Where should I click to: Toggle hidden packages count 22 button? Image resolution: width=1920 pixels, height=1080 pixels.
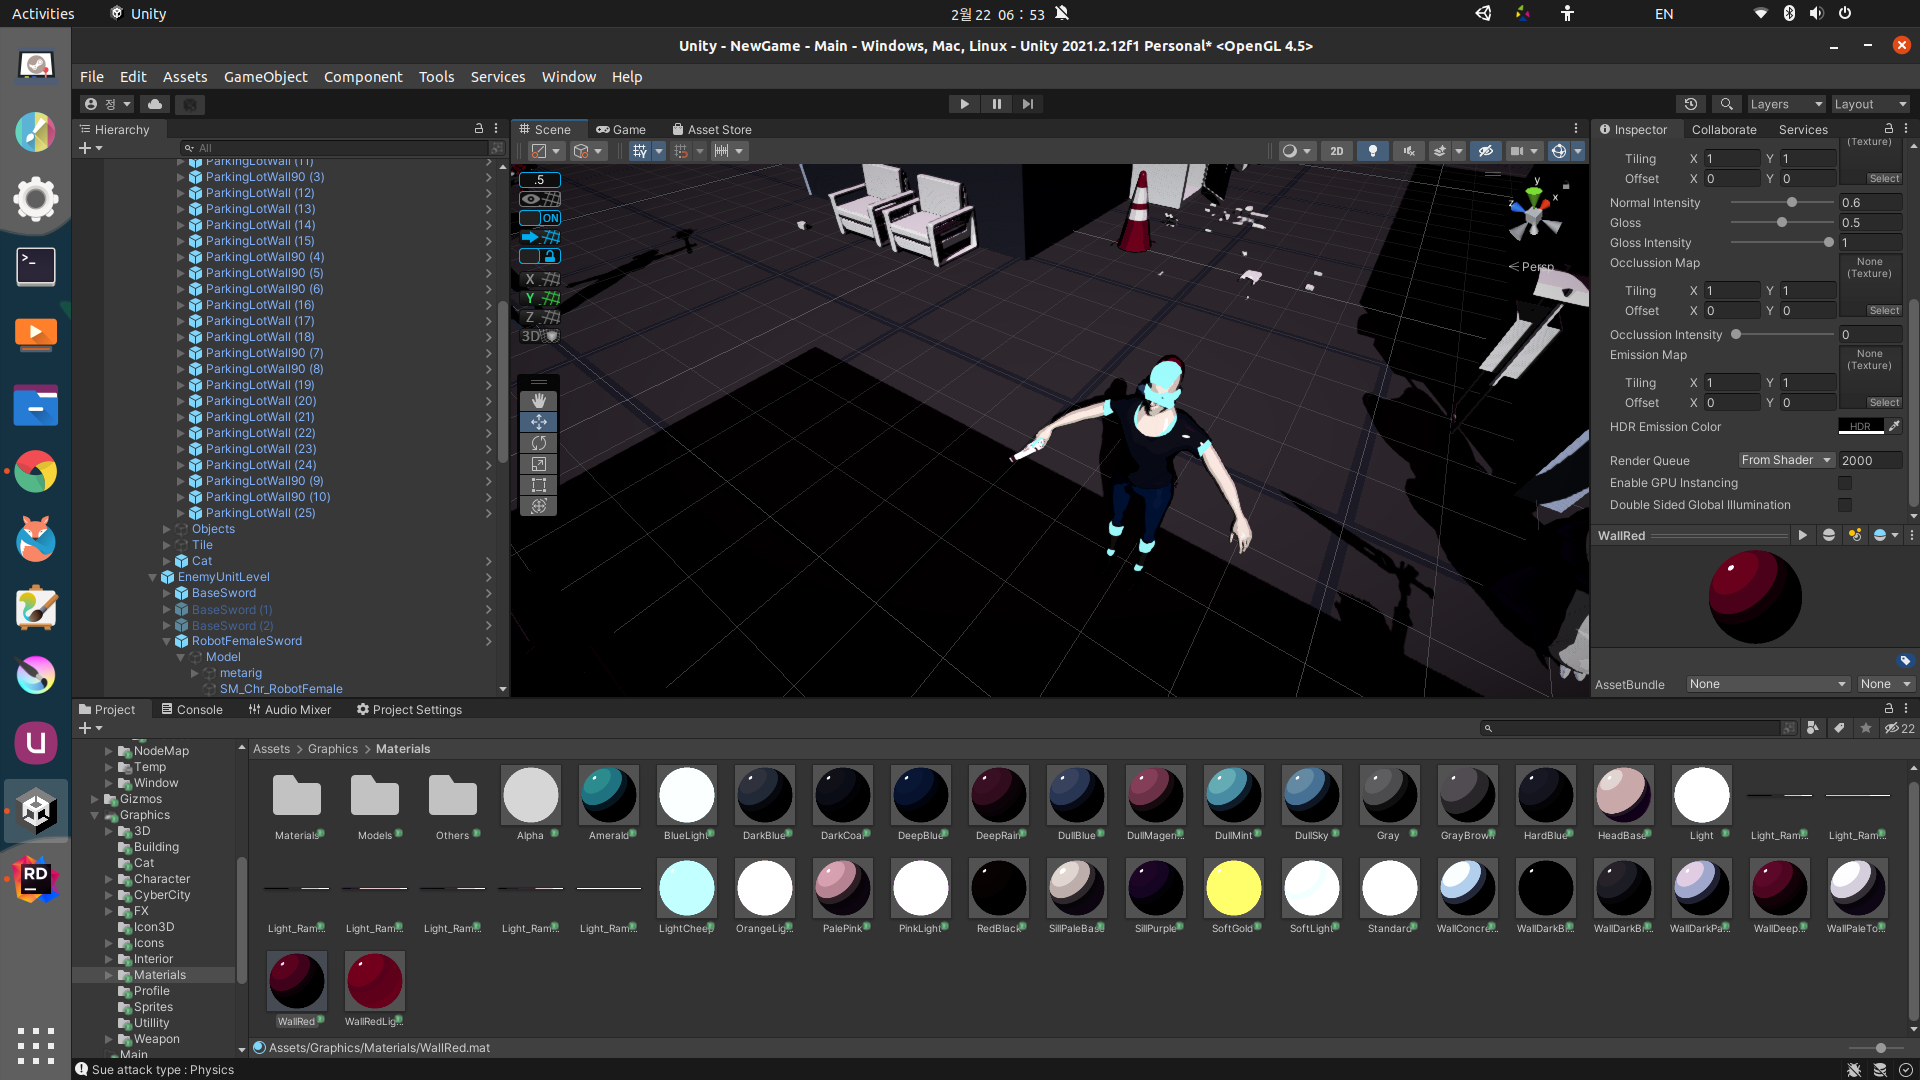point(1899,728)
